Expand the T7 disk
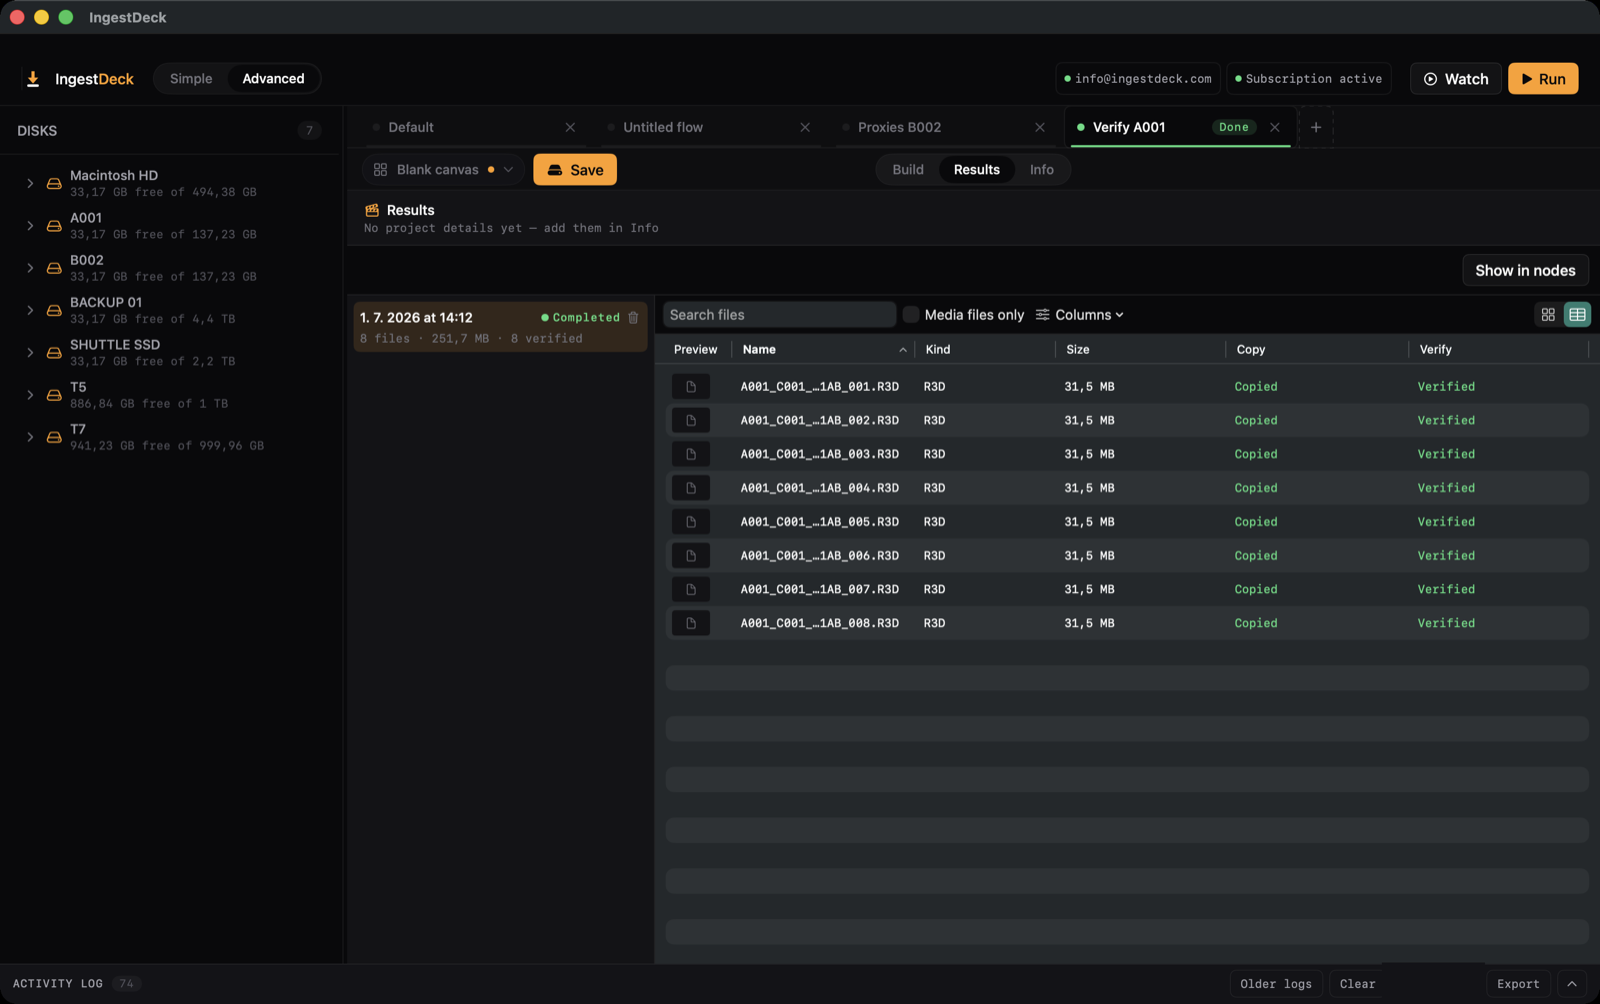This screenshot has width=1600, height=1004. (x=30, y=438)
